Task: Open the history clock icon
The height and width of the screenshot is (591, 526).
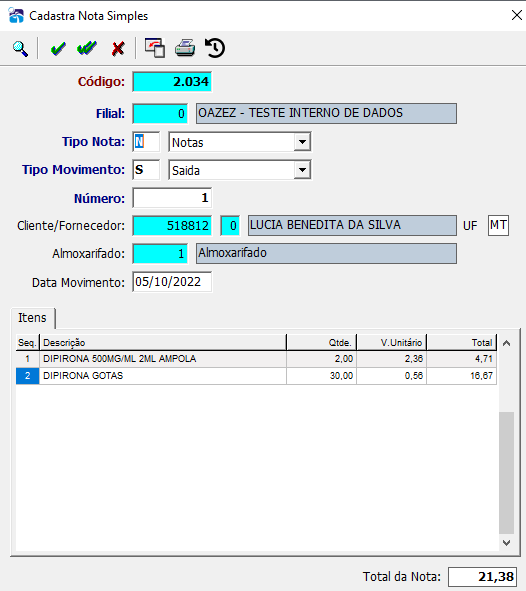Action: (215, 48)
